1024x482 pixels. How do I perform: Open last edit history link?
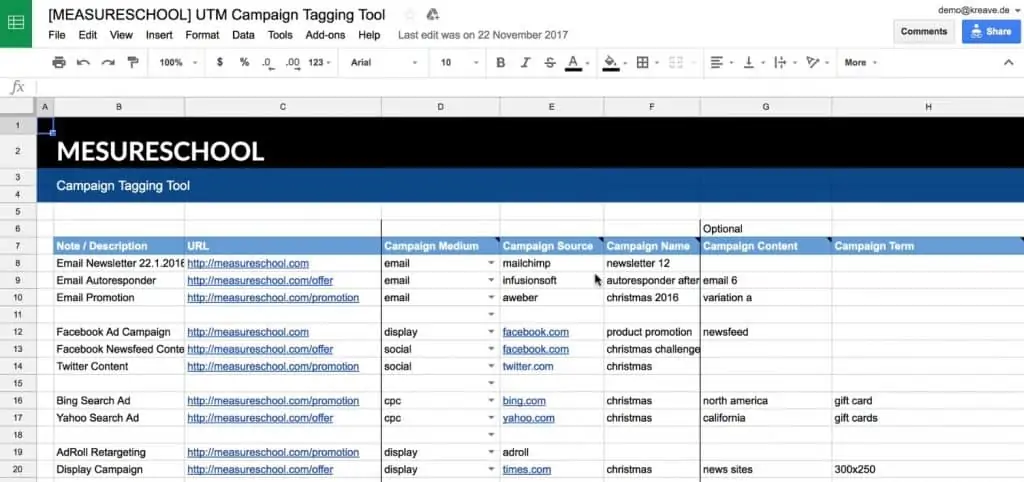(x=483, y=35)
